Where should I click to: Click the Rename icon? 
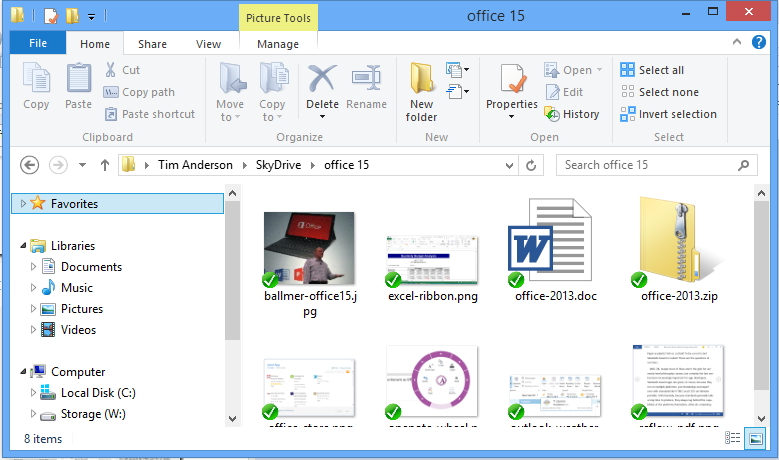[366, 78]
